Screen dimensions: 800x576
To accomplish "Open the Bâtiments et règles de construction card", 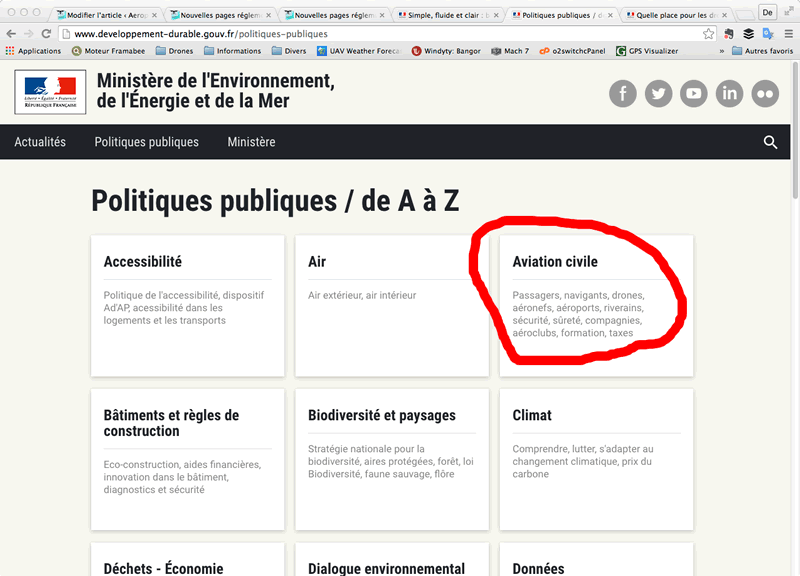I will pos(188,460).
